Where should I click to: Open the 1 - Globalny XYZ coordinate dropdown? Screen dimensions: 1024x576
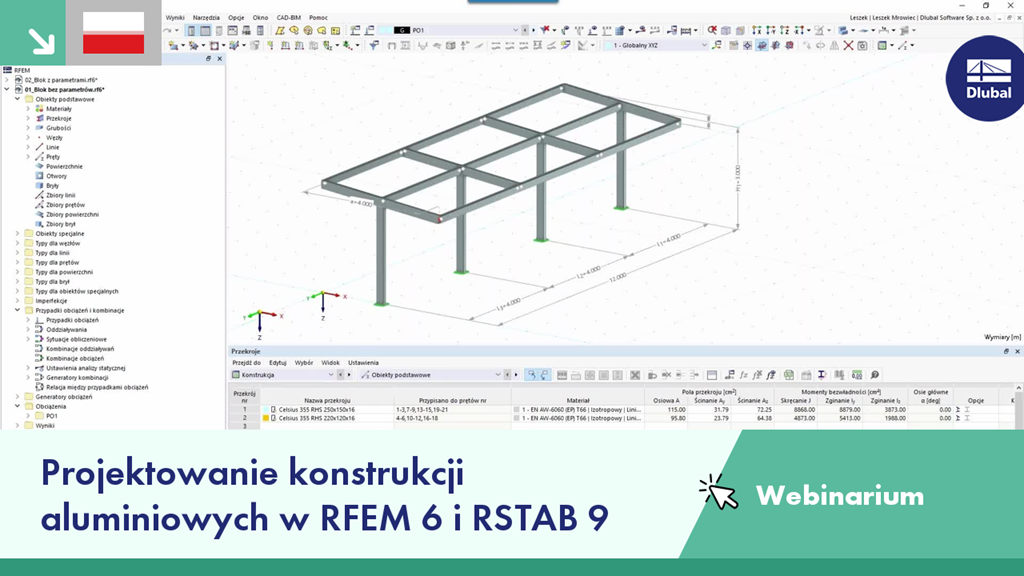(x=703, y=46)
